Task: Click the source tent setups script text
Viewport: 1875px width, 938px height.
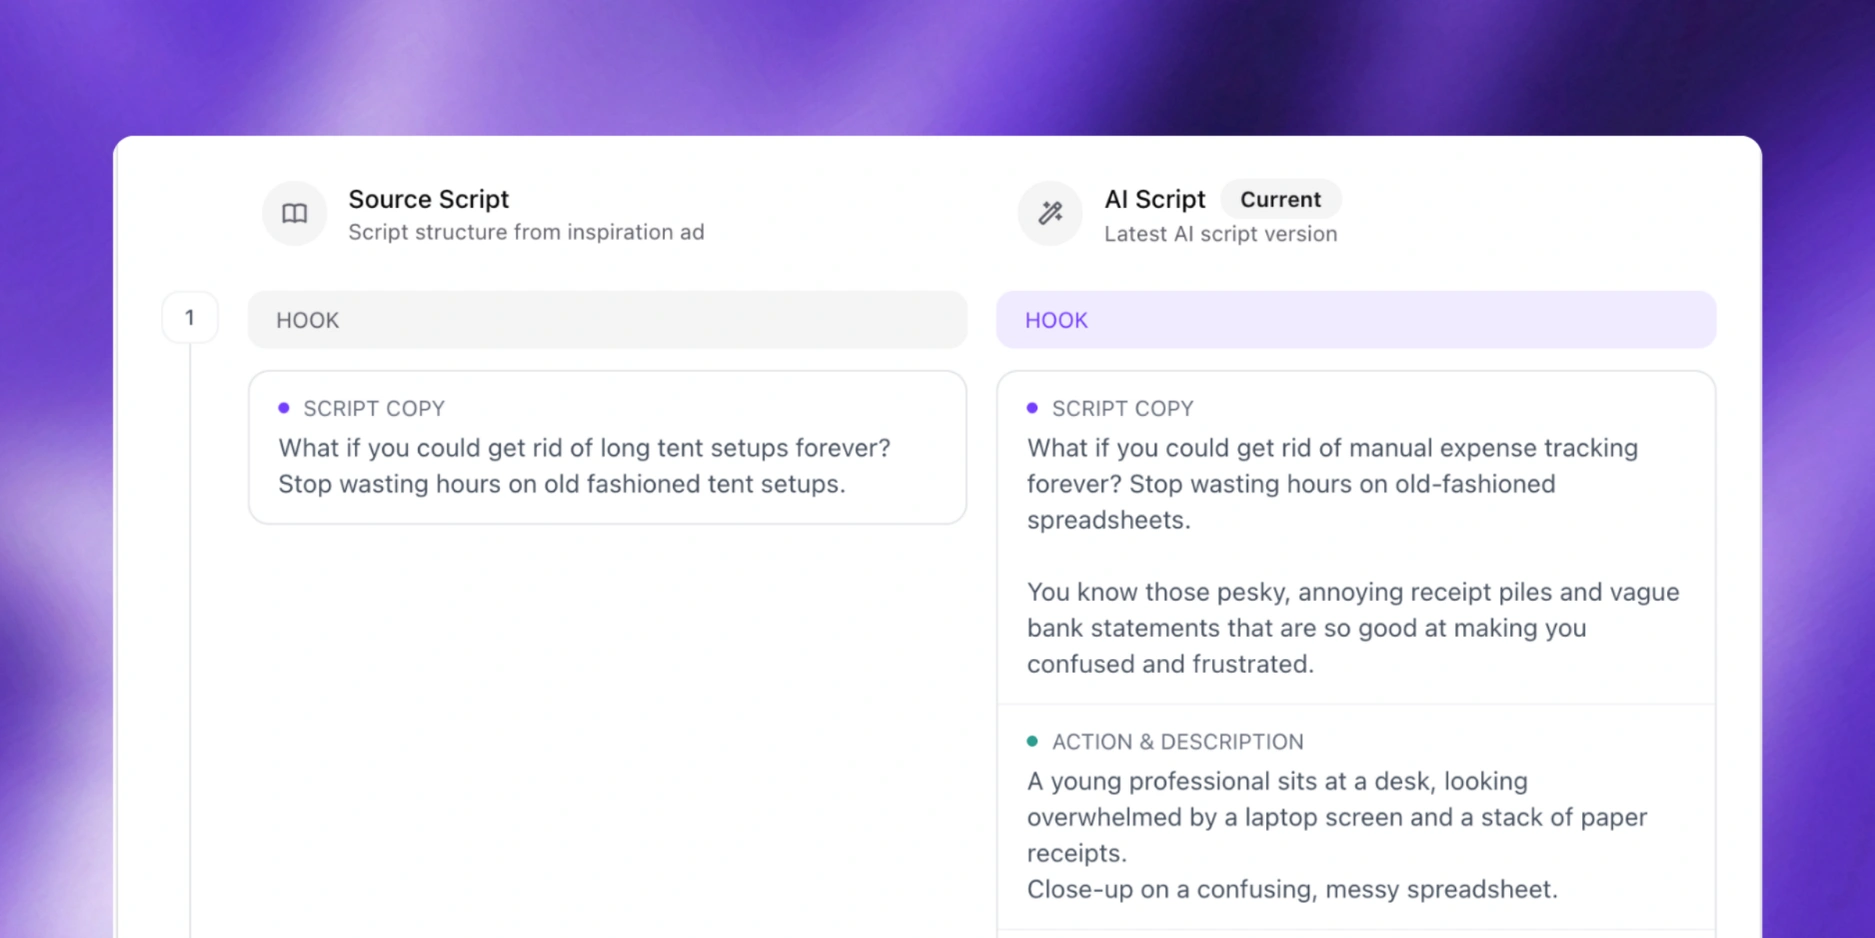Action: point(583,466)
